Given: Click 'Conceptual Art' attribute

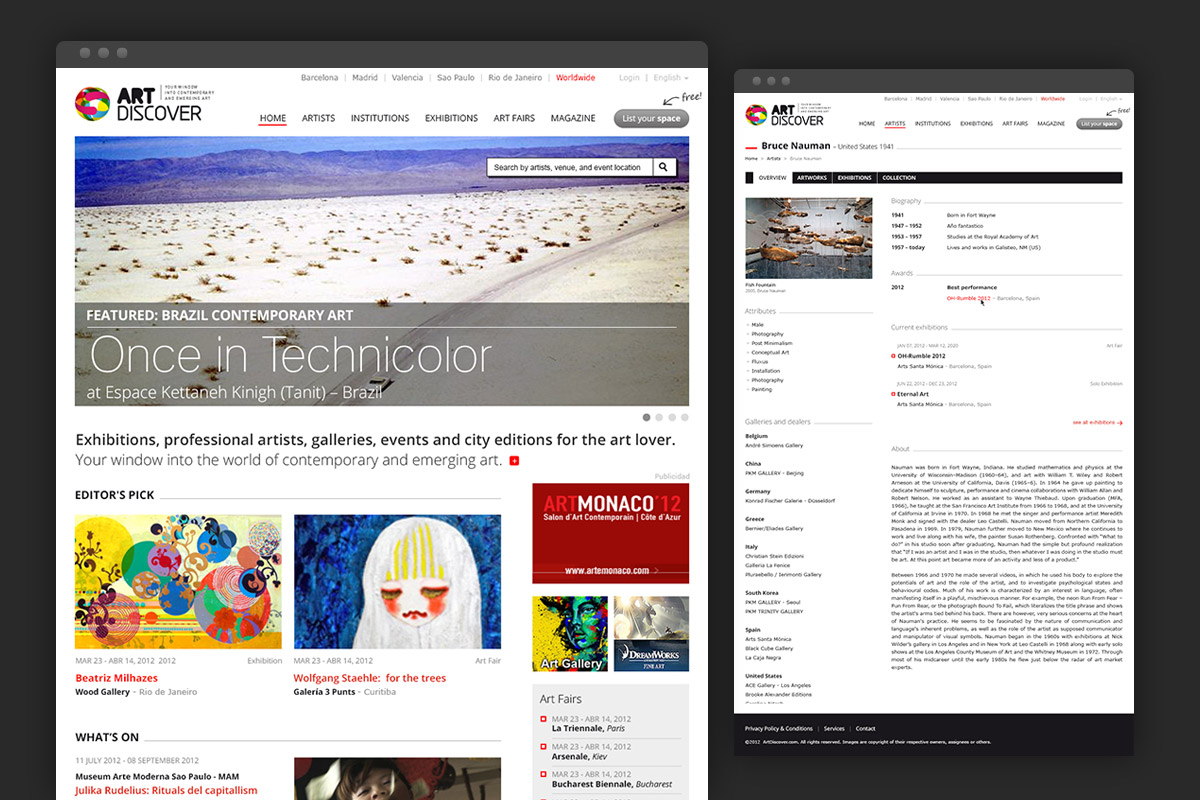Looking at the screenshot, I should [770, 352].
